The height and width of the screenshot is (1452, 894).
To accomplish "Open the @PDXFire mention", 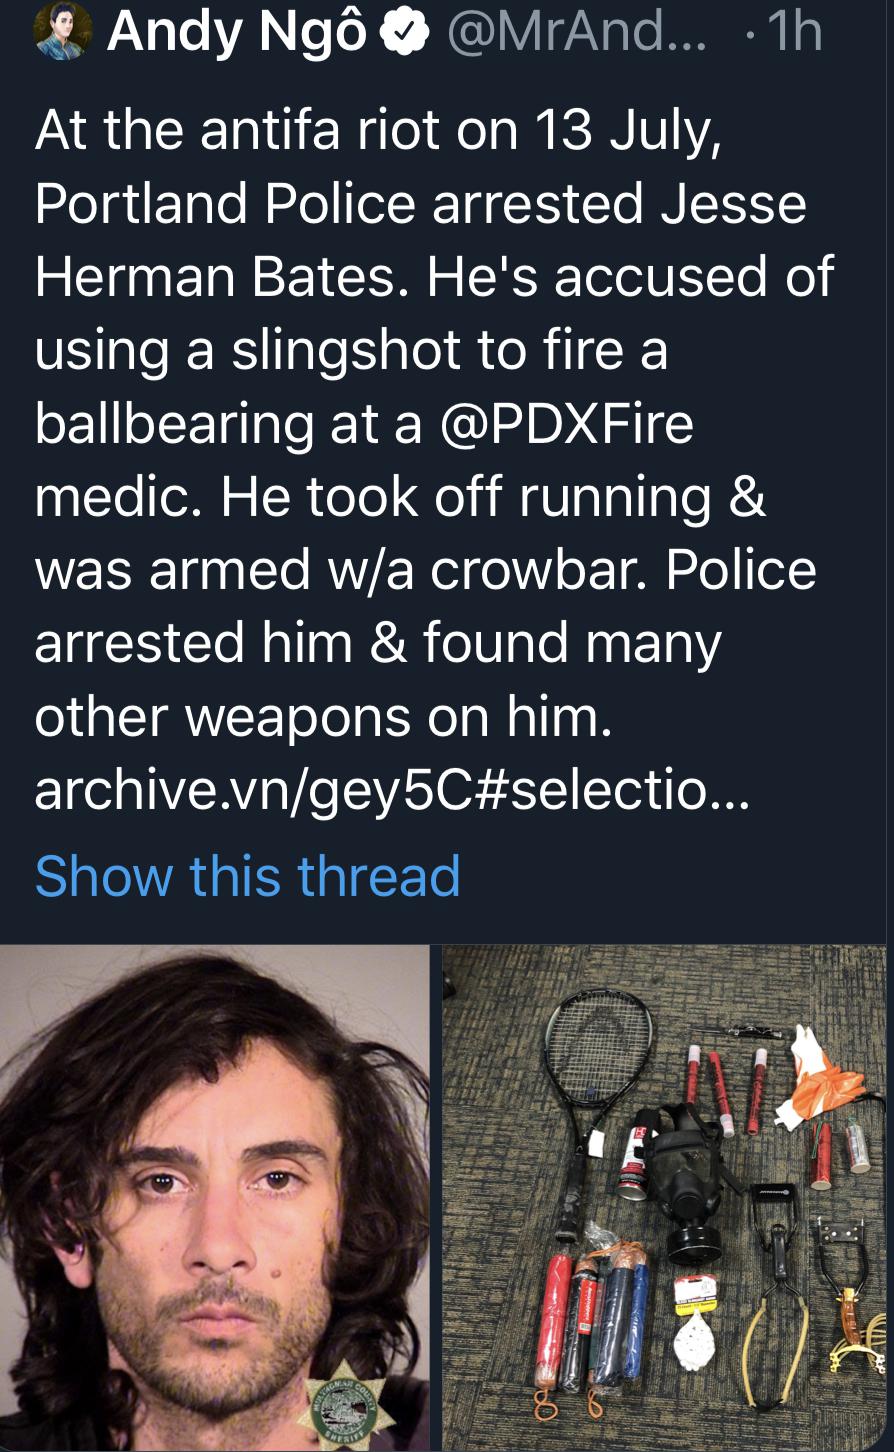I will pyautogui.click(x=564, y=423).
